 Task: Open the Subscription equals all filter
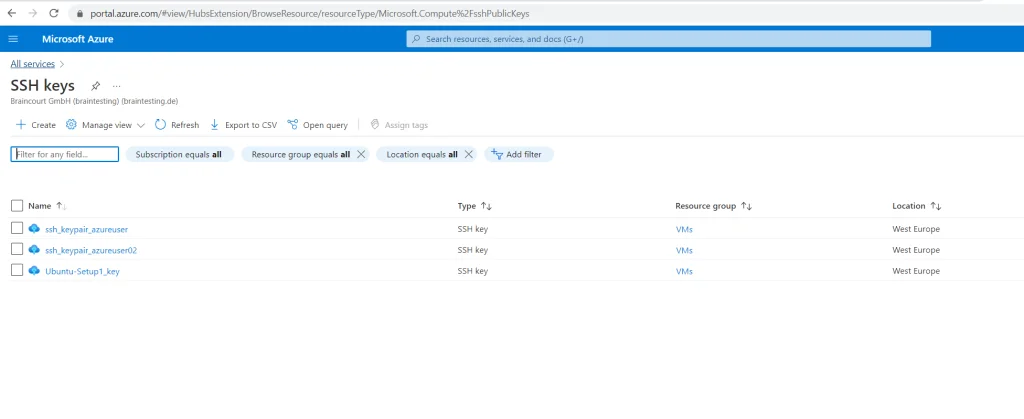(x=179, y=155)
